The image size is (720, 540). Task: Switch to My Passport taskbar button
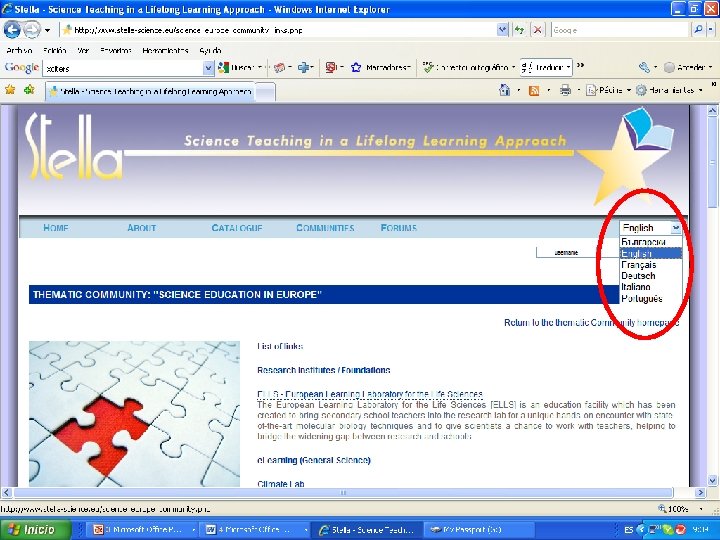478,530
